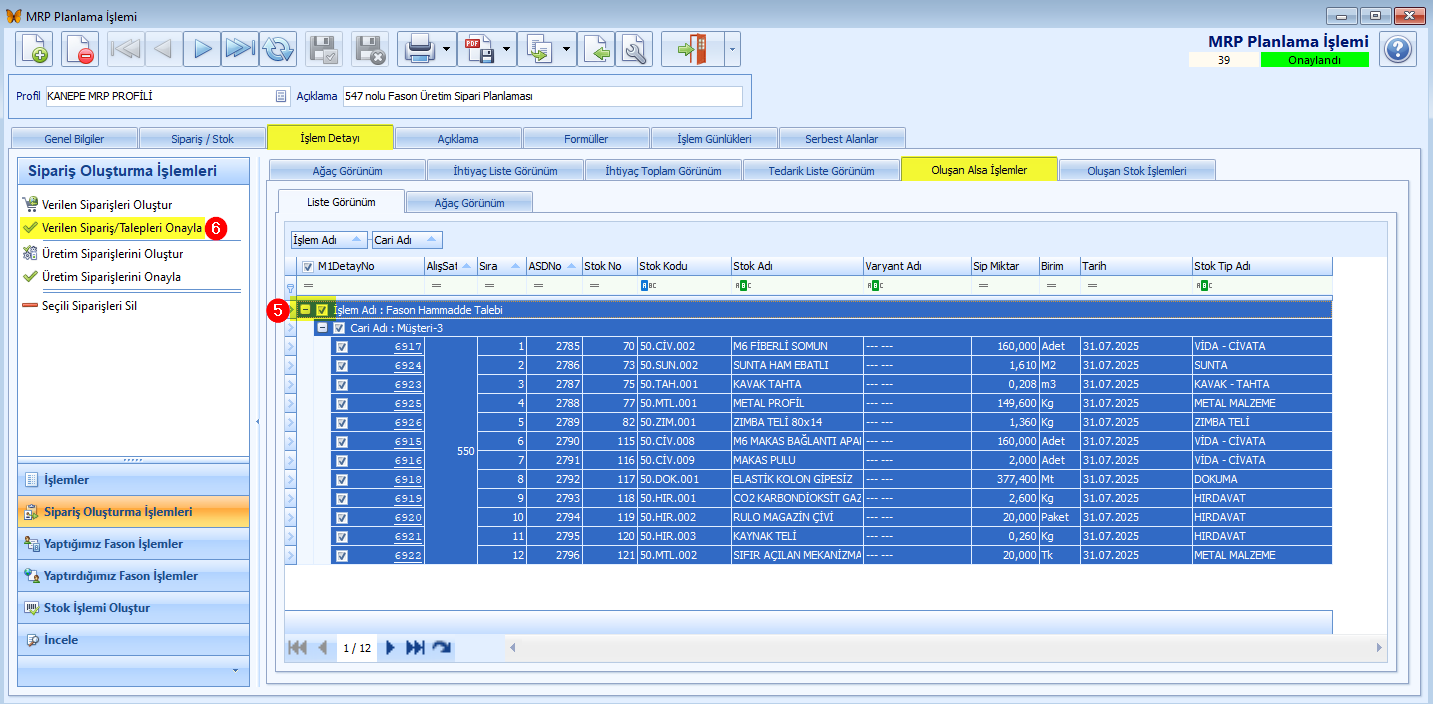Click the ABC filter icon under Stok Kodu
Image resolution: width=1433 pixels, height=704 pixels.
click(648, 286)
